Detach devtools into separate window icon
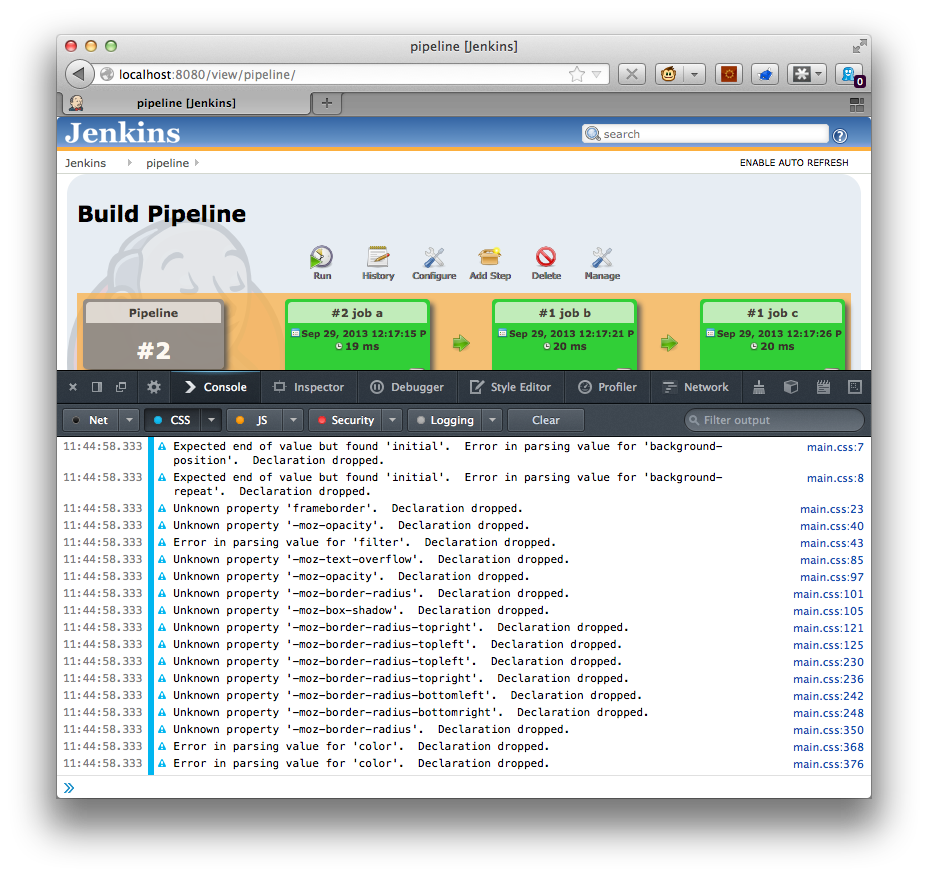928x877 pixels. [121, 387]
